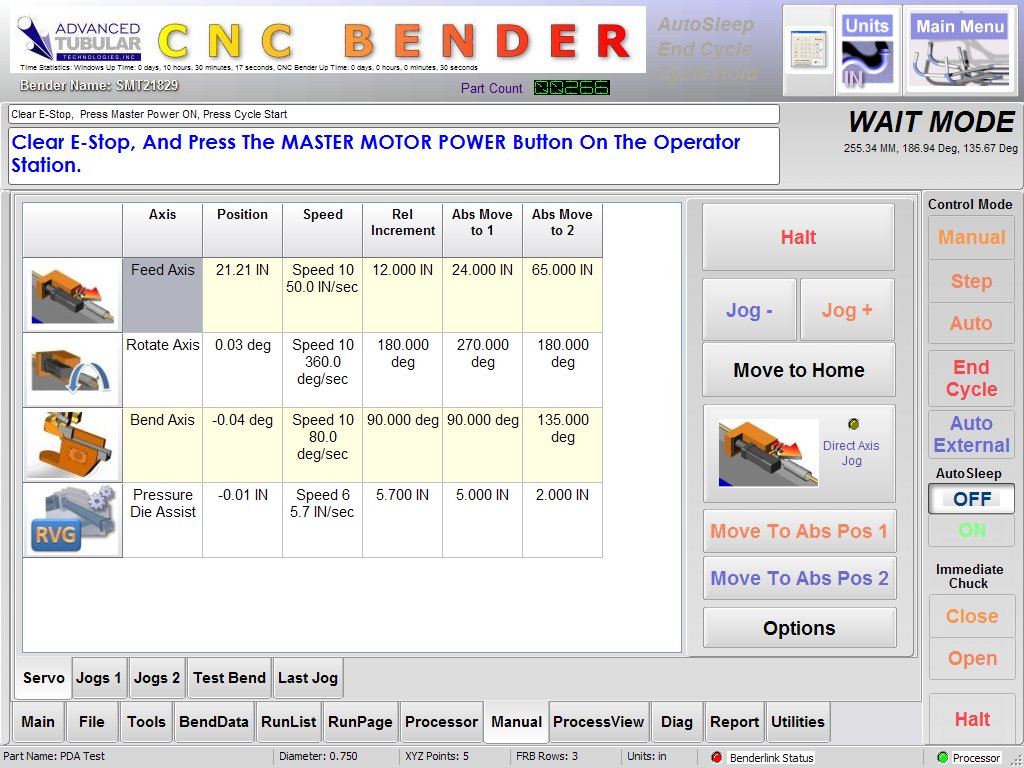Click Move To Abs Pos 1
This screenshot has height=768, width=1024.
(799, 532)
